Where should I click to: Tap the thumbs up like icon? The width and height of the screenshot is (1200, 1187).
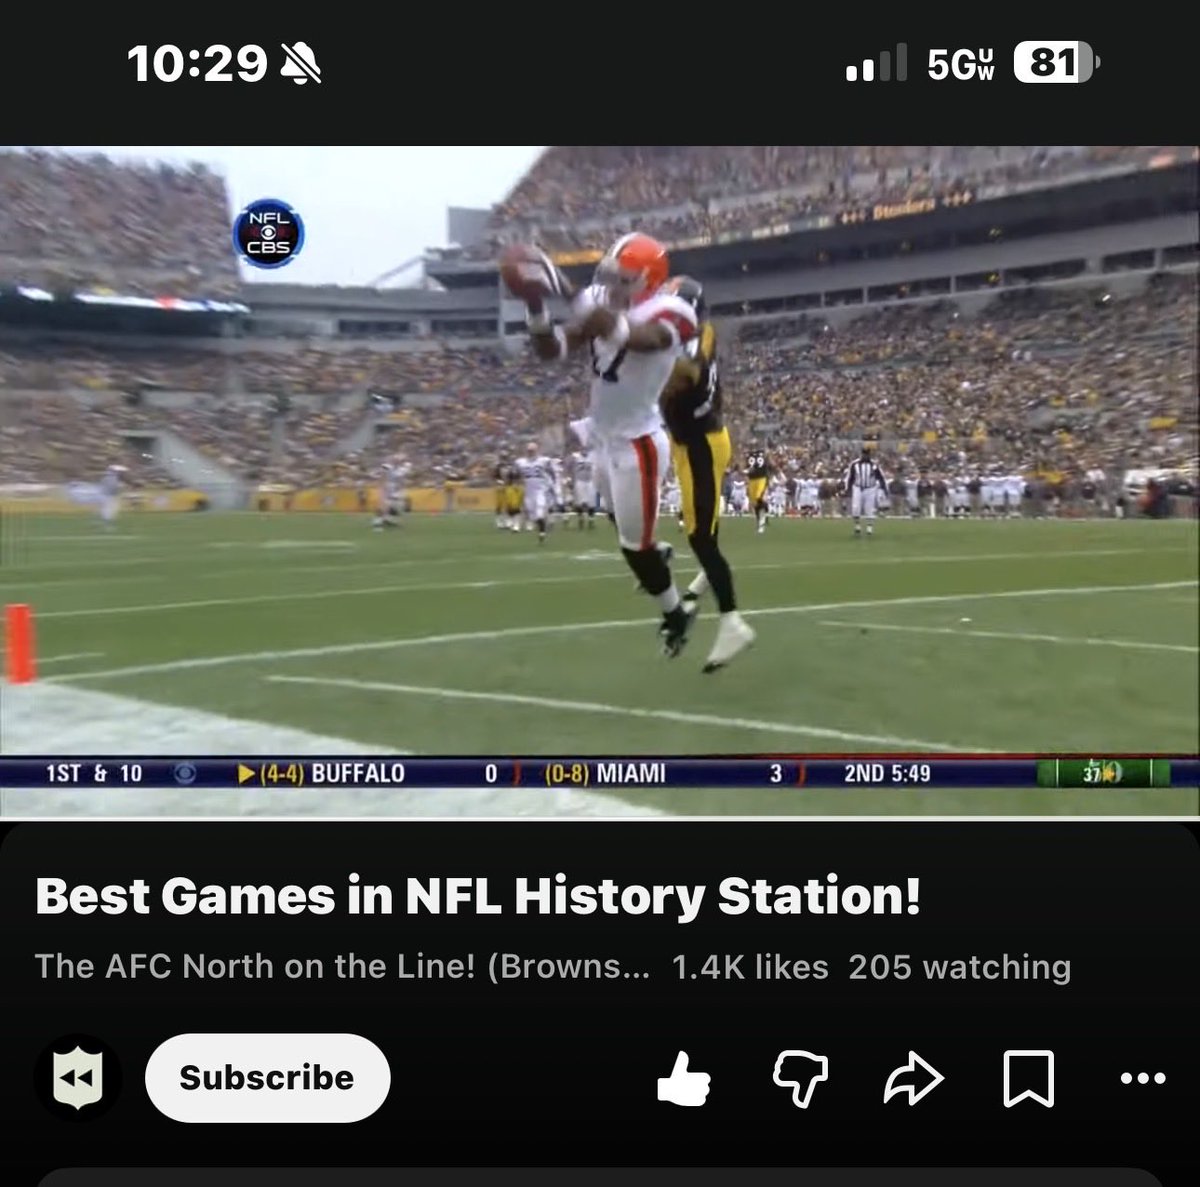[683, 1078]
